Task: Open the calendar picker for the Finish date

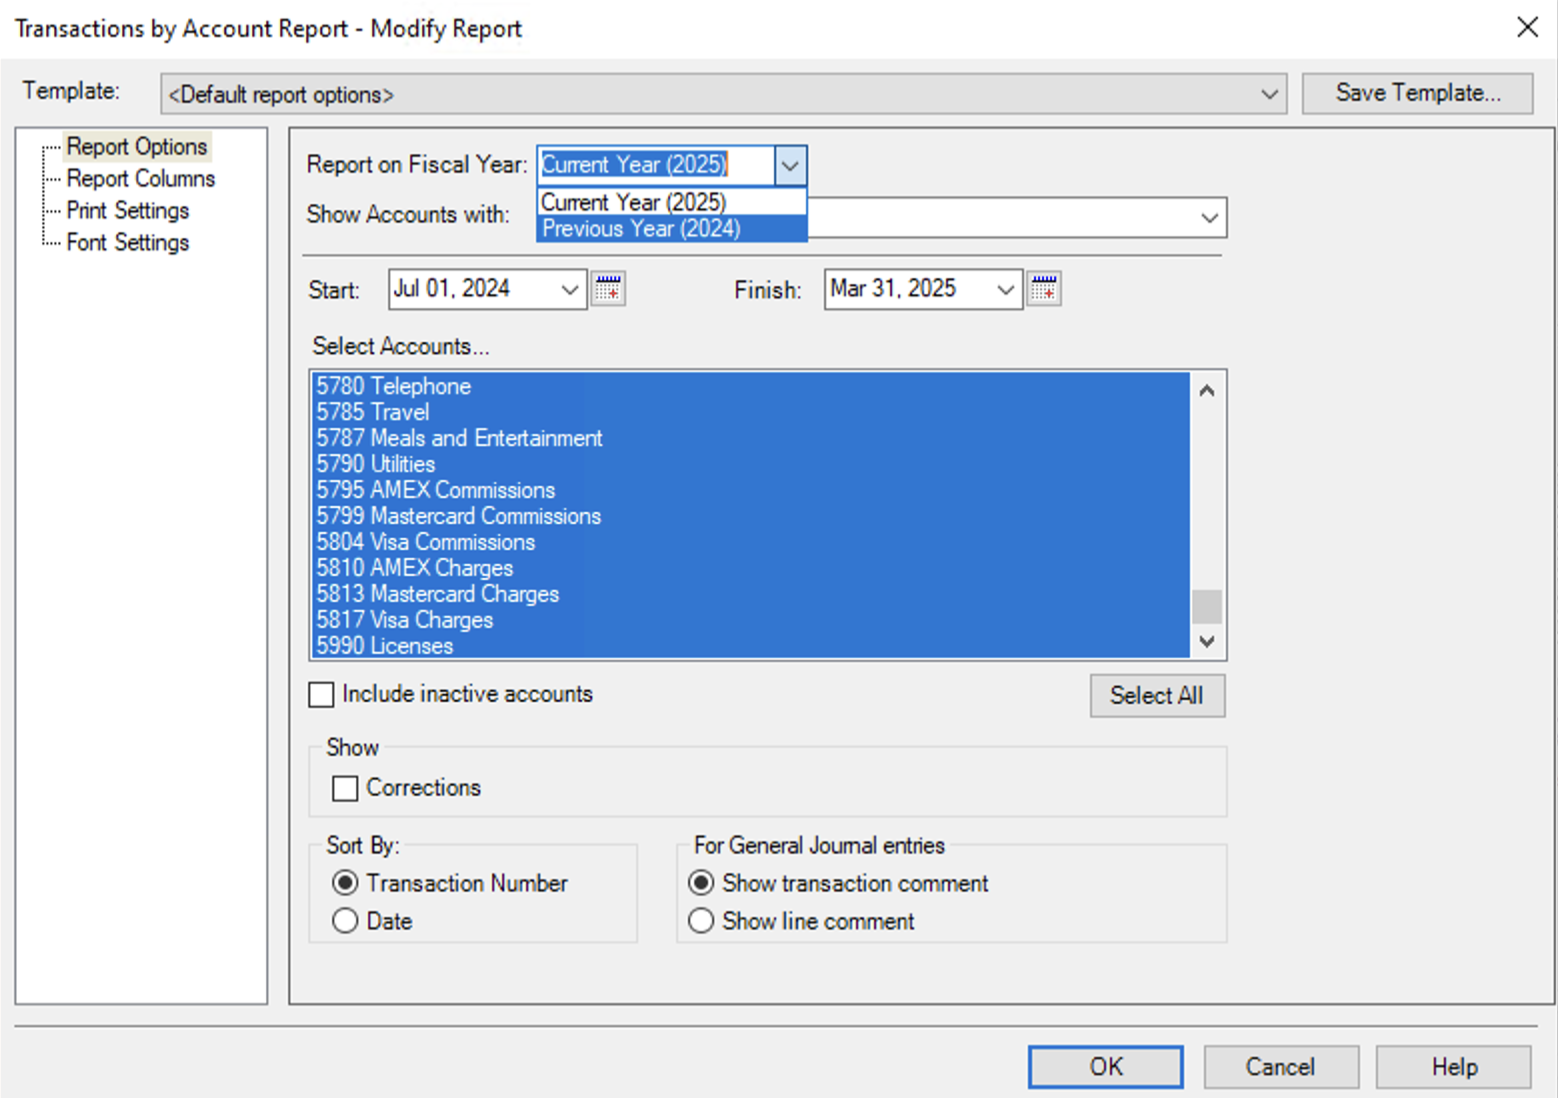Action: coord(1043,289)
